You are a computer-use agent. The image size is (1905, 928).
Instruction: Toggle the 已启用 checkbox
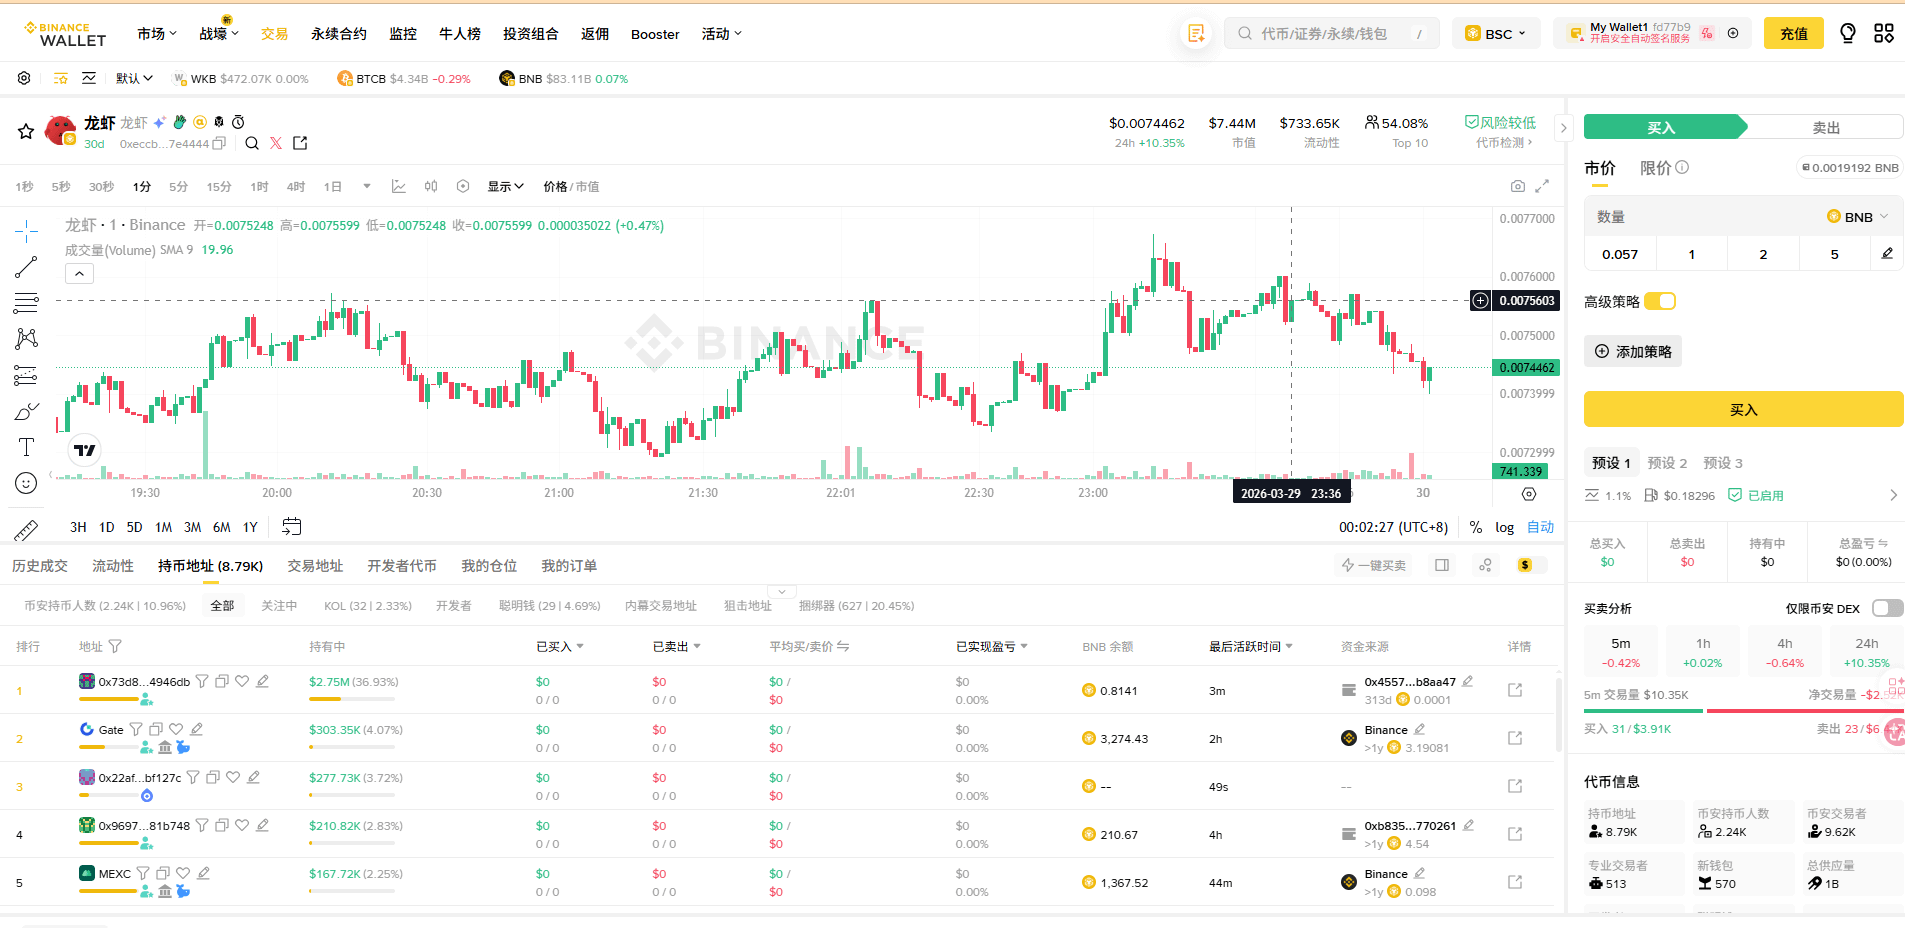1735,495
